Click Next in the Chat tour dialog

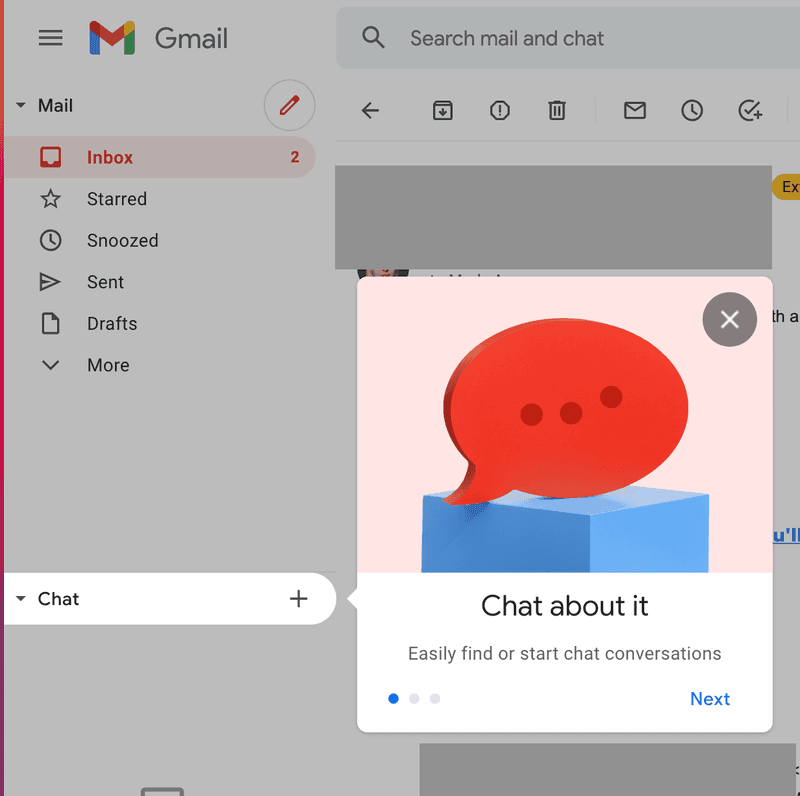[x=710, y=698]
